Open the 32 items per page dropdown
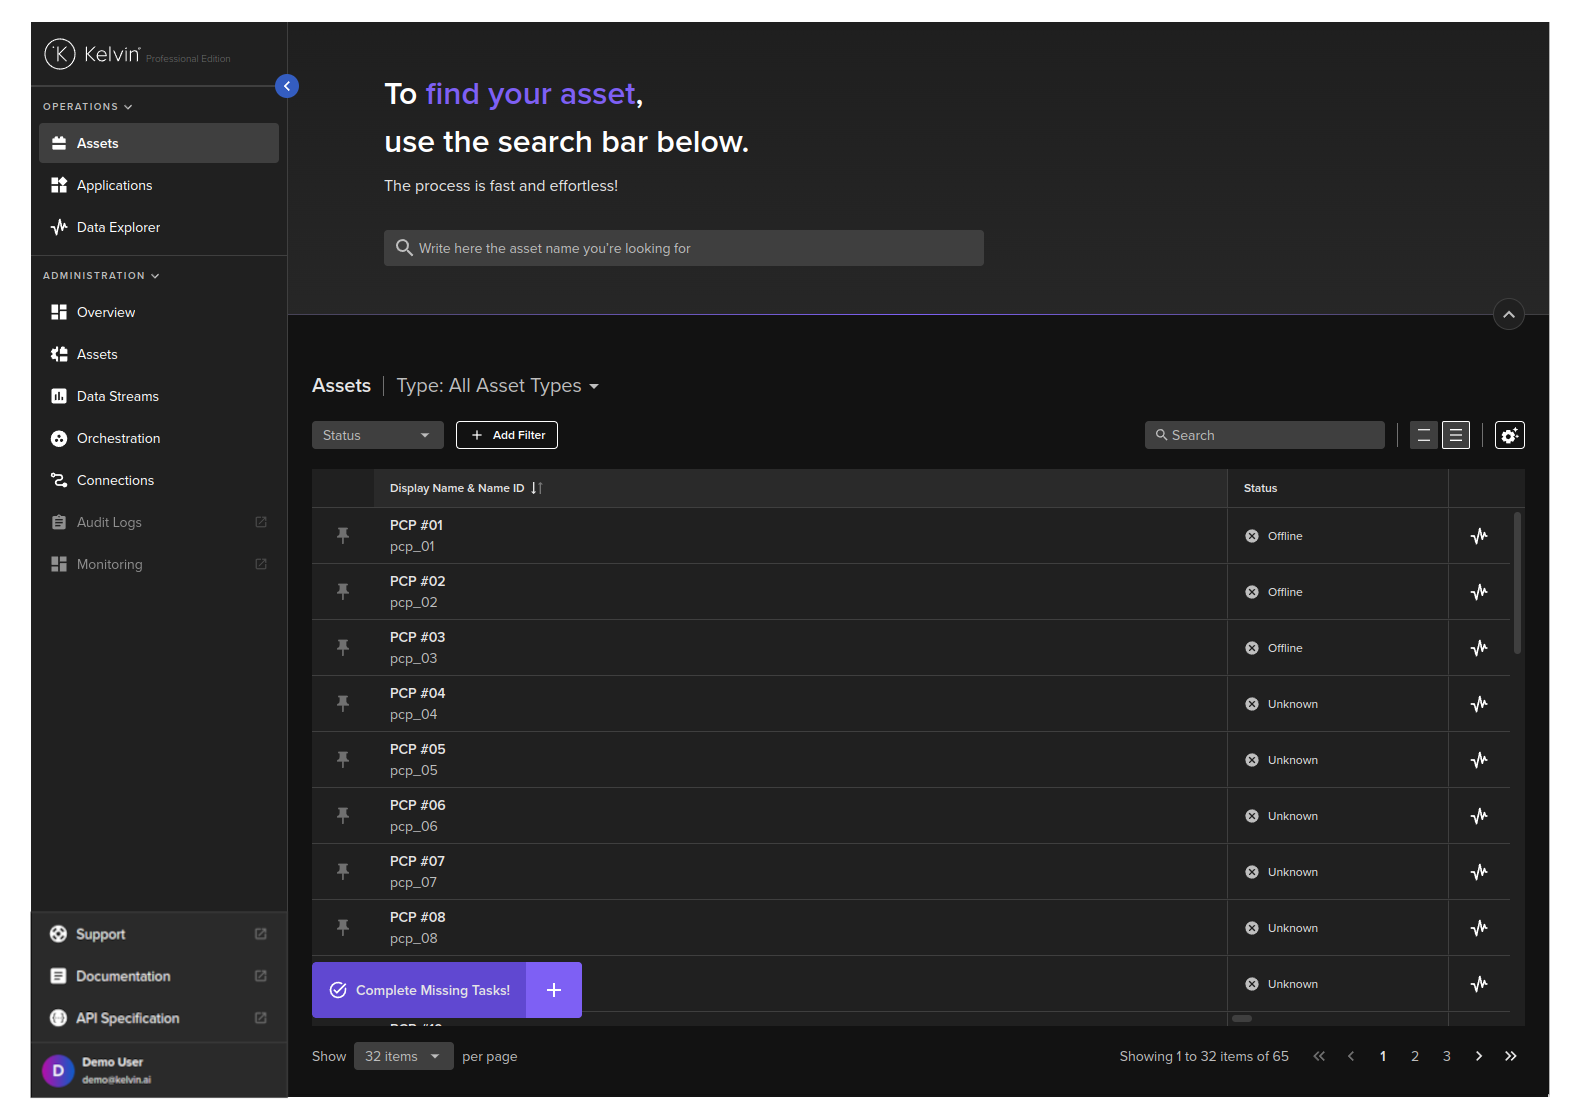Viewport: 1580px width, 1120px height. pyautogui.click(x=403, y=1056)
